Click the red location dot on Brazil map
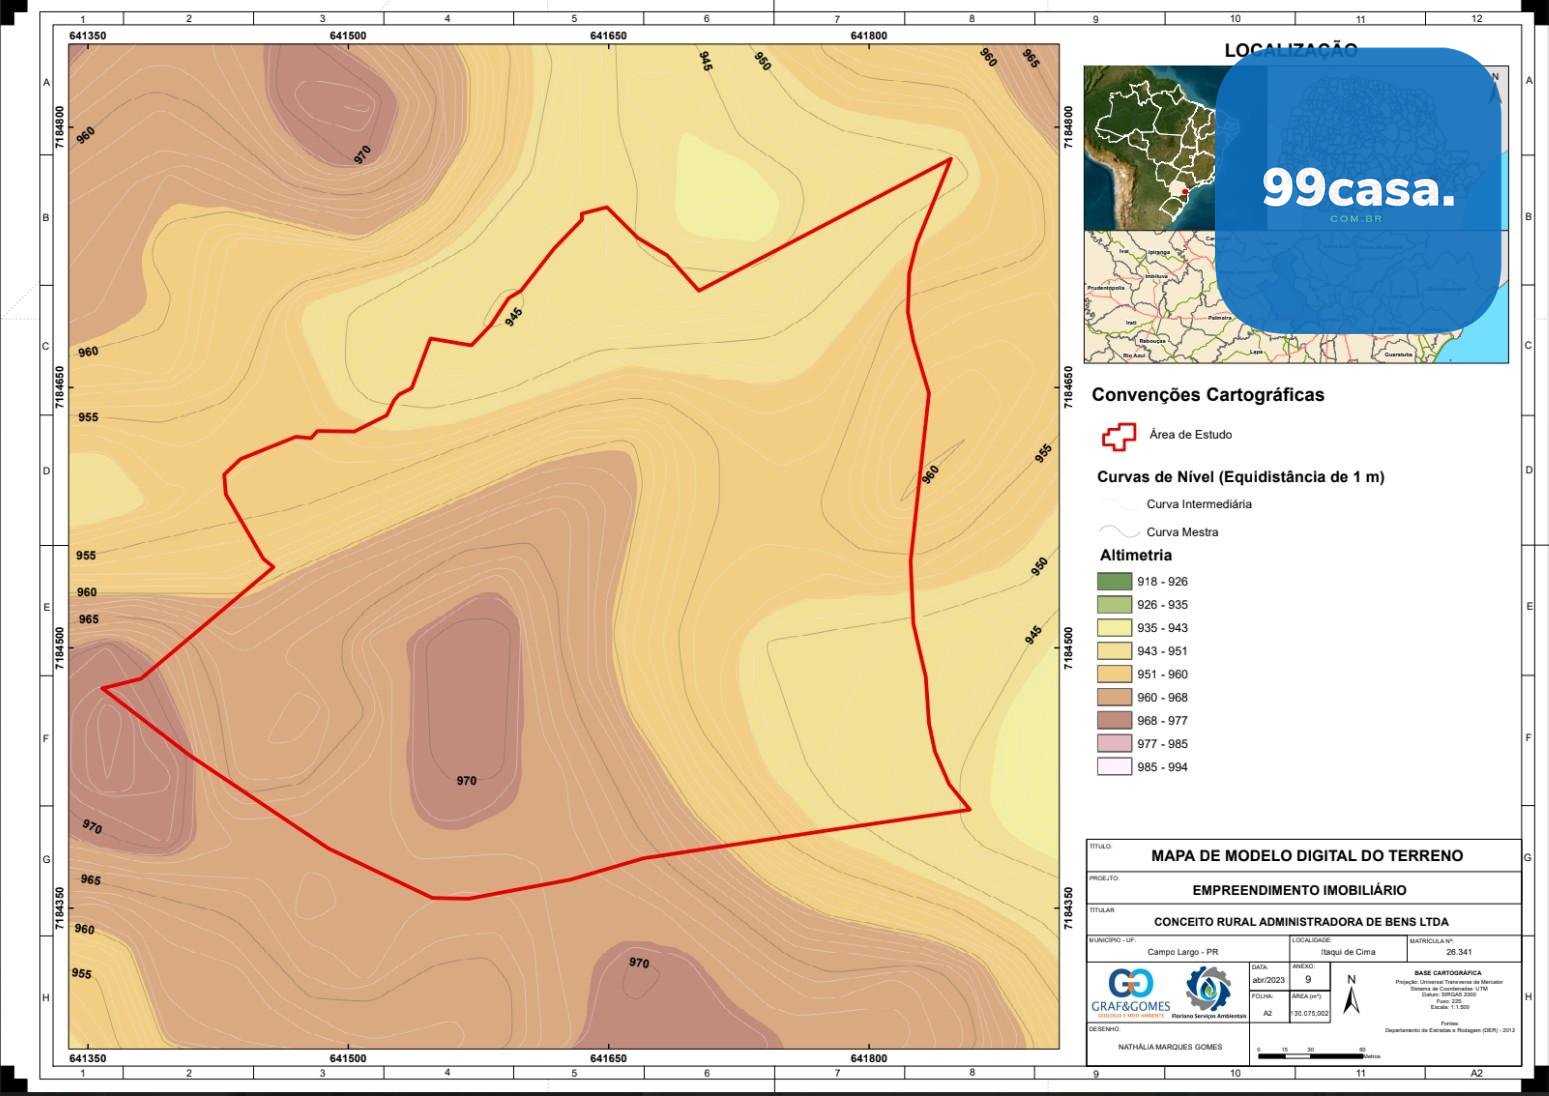Screen dimensions: 1549x1096 click(x=1184, y=191)
